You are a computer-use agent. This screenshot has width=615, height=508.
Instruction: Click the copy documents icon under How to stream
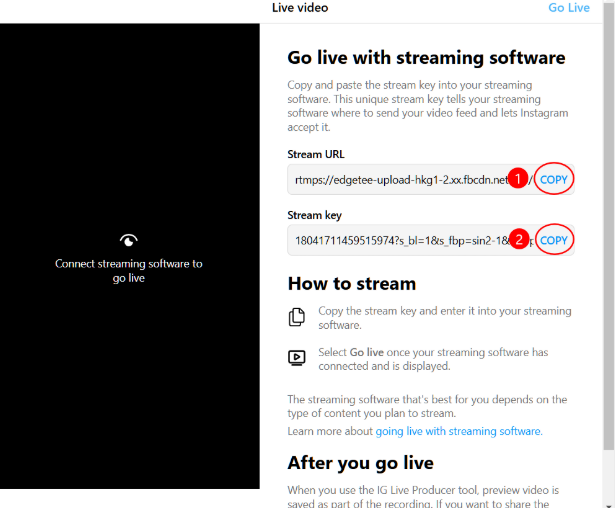coord(297,317)
